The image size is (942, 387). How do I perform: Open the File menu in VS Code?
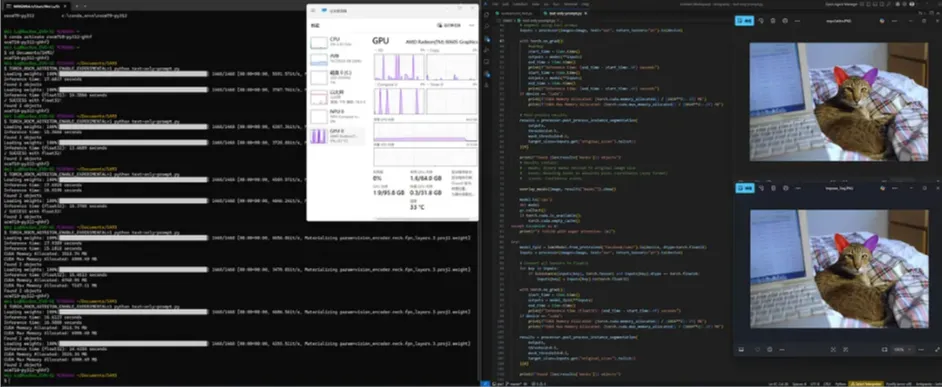click(495, 4)
